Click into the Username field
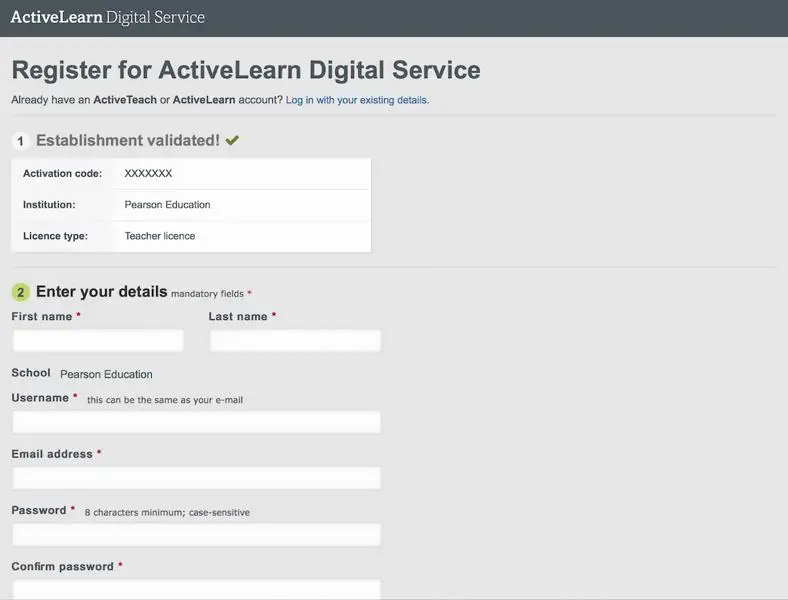Screen dimensions: 788x600 click(x=196, y=422)
